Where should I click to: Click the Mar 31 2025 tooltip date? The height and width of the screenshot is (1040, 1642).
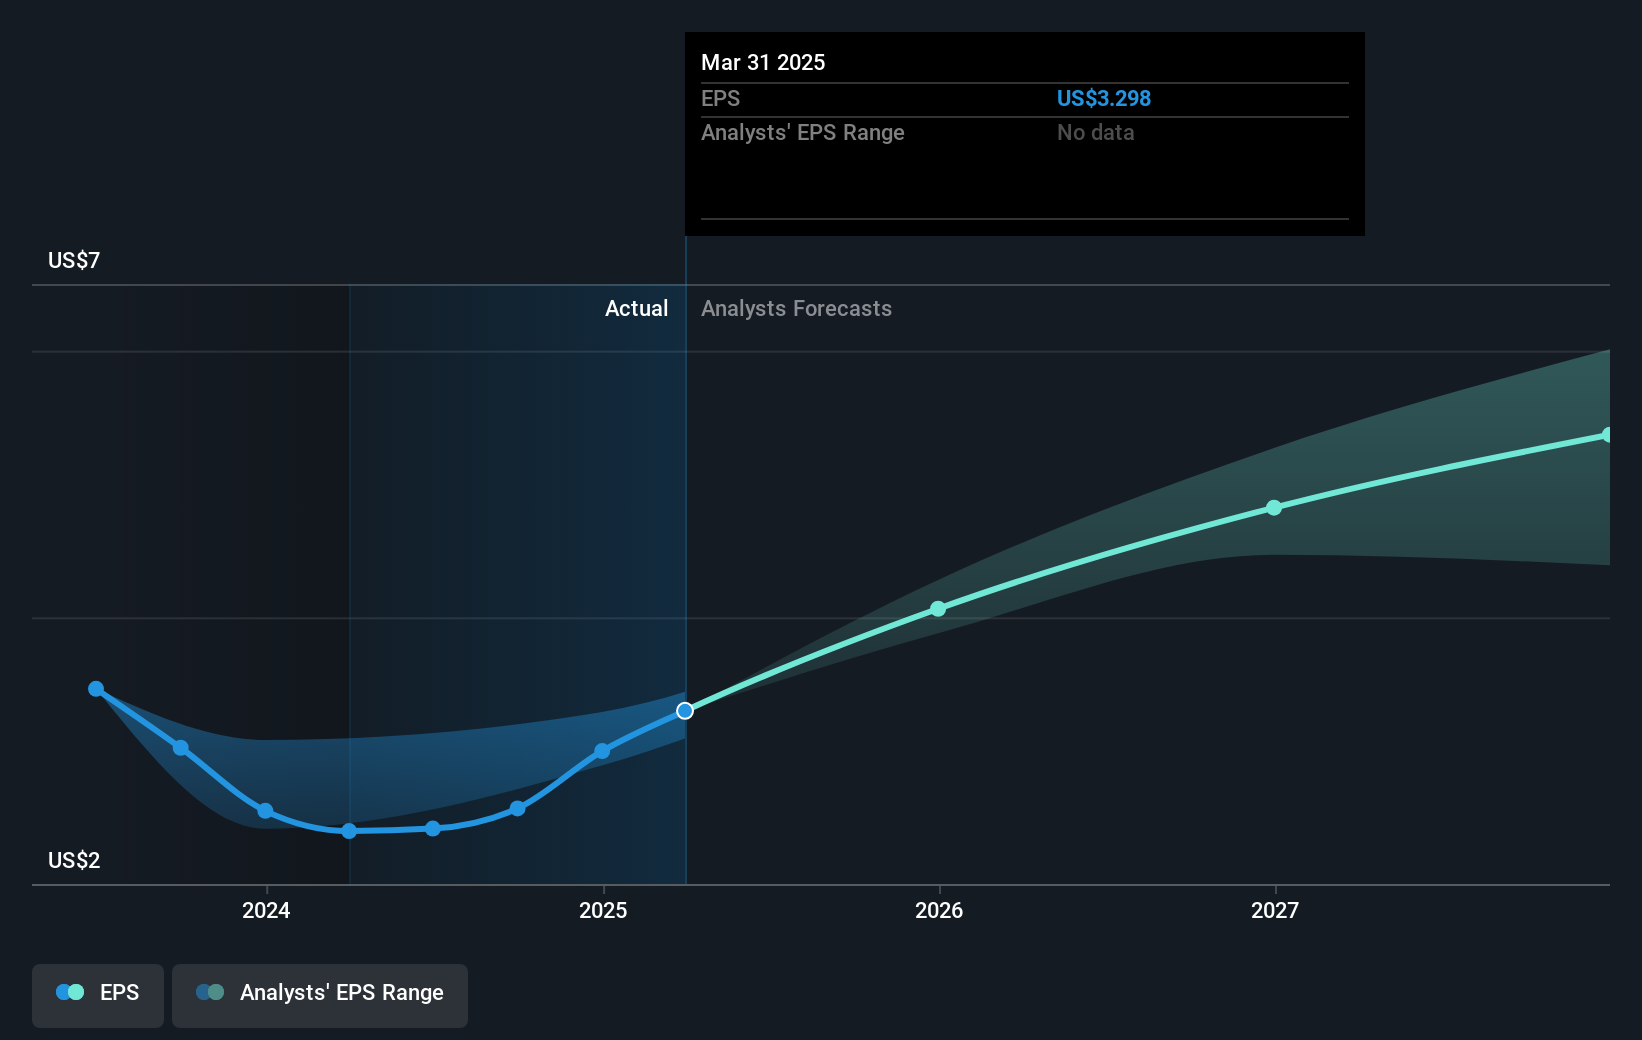click(x=763, y=62)
